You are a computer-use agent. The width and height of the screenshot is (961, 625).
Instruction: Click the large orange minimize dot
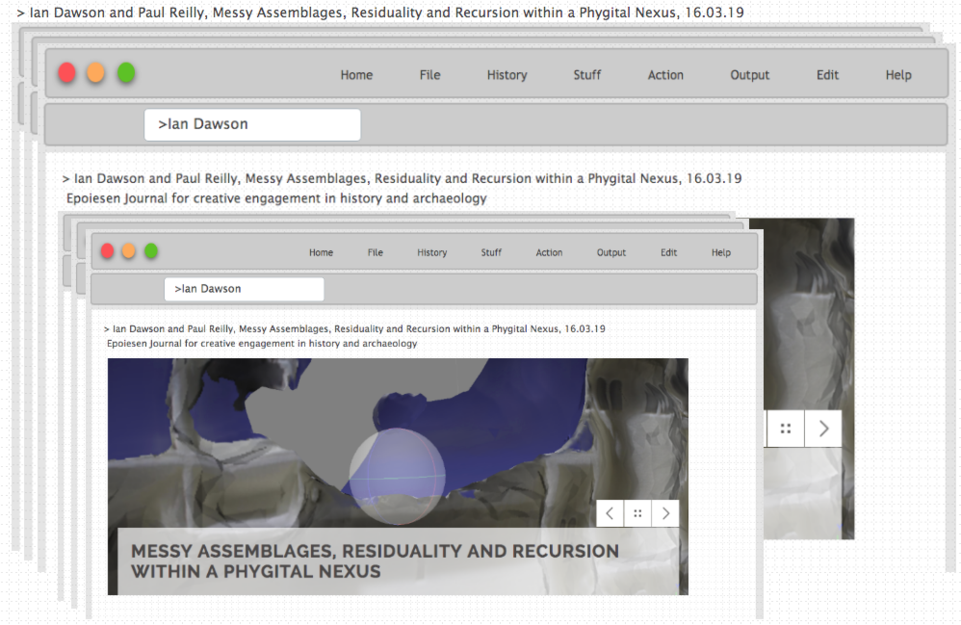click(x=96, y=73)
